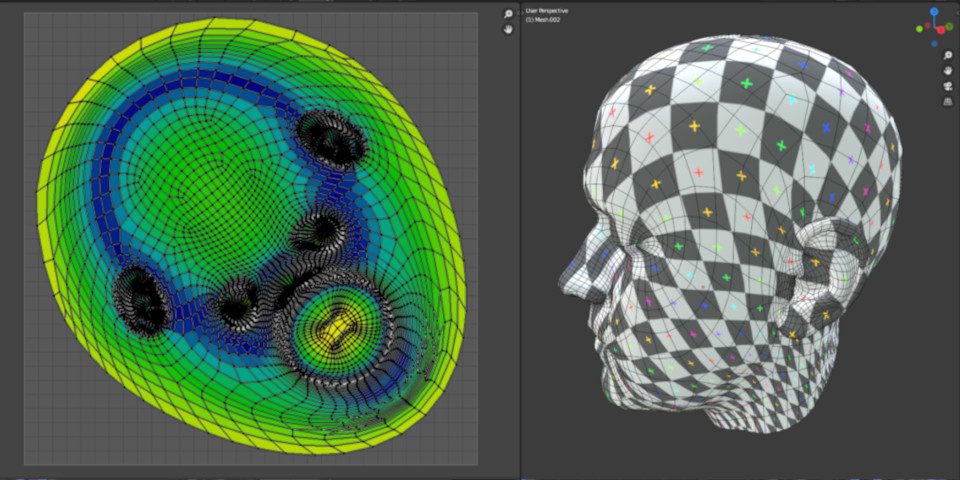Click the zoom magnifier in the UV editor
960x480 pixels.
(508, 14)
